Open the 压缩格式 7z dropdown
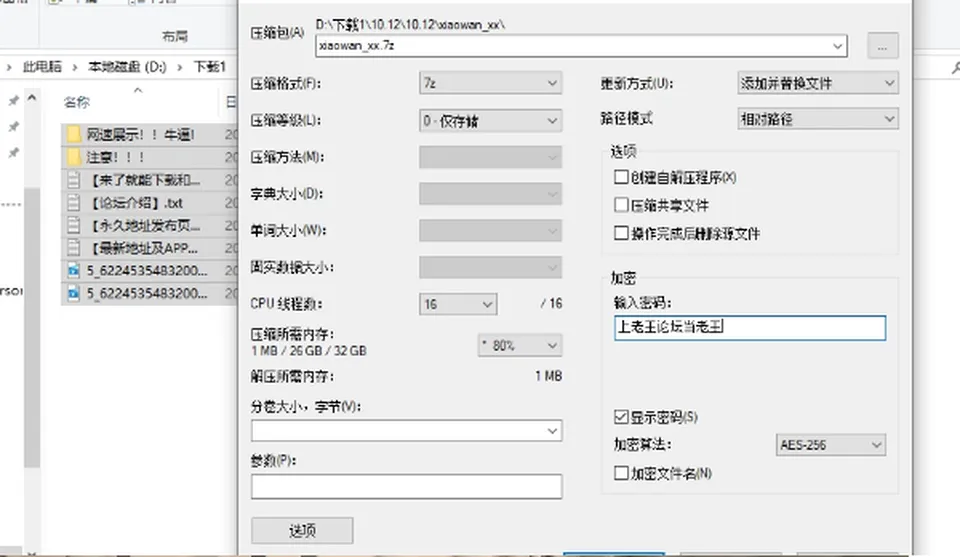Viewport: 960px width, 557px height. (490, 83)
